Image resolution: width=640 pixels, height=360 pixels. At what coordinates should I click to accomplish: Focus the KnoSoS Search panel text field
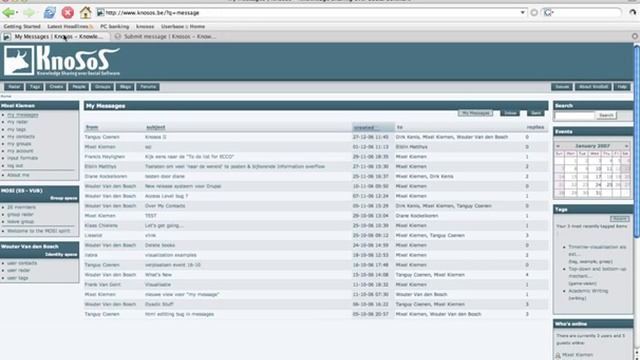pyautogui.click(x=574, y=116)
